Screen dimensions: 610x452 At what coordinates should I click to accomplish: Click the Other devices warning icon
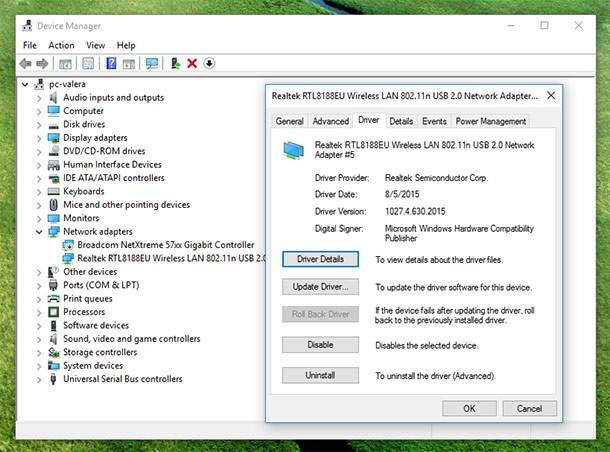(x=53, y=272)
